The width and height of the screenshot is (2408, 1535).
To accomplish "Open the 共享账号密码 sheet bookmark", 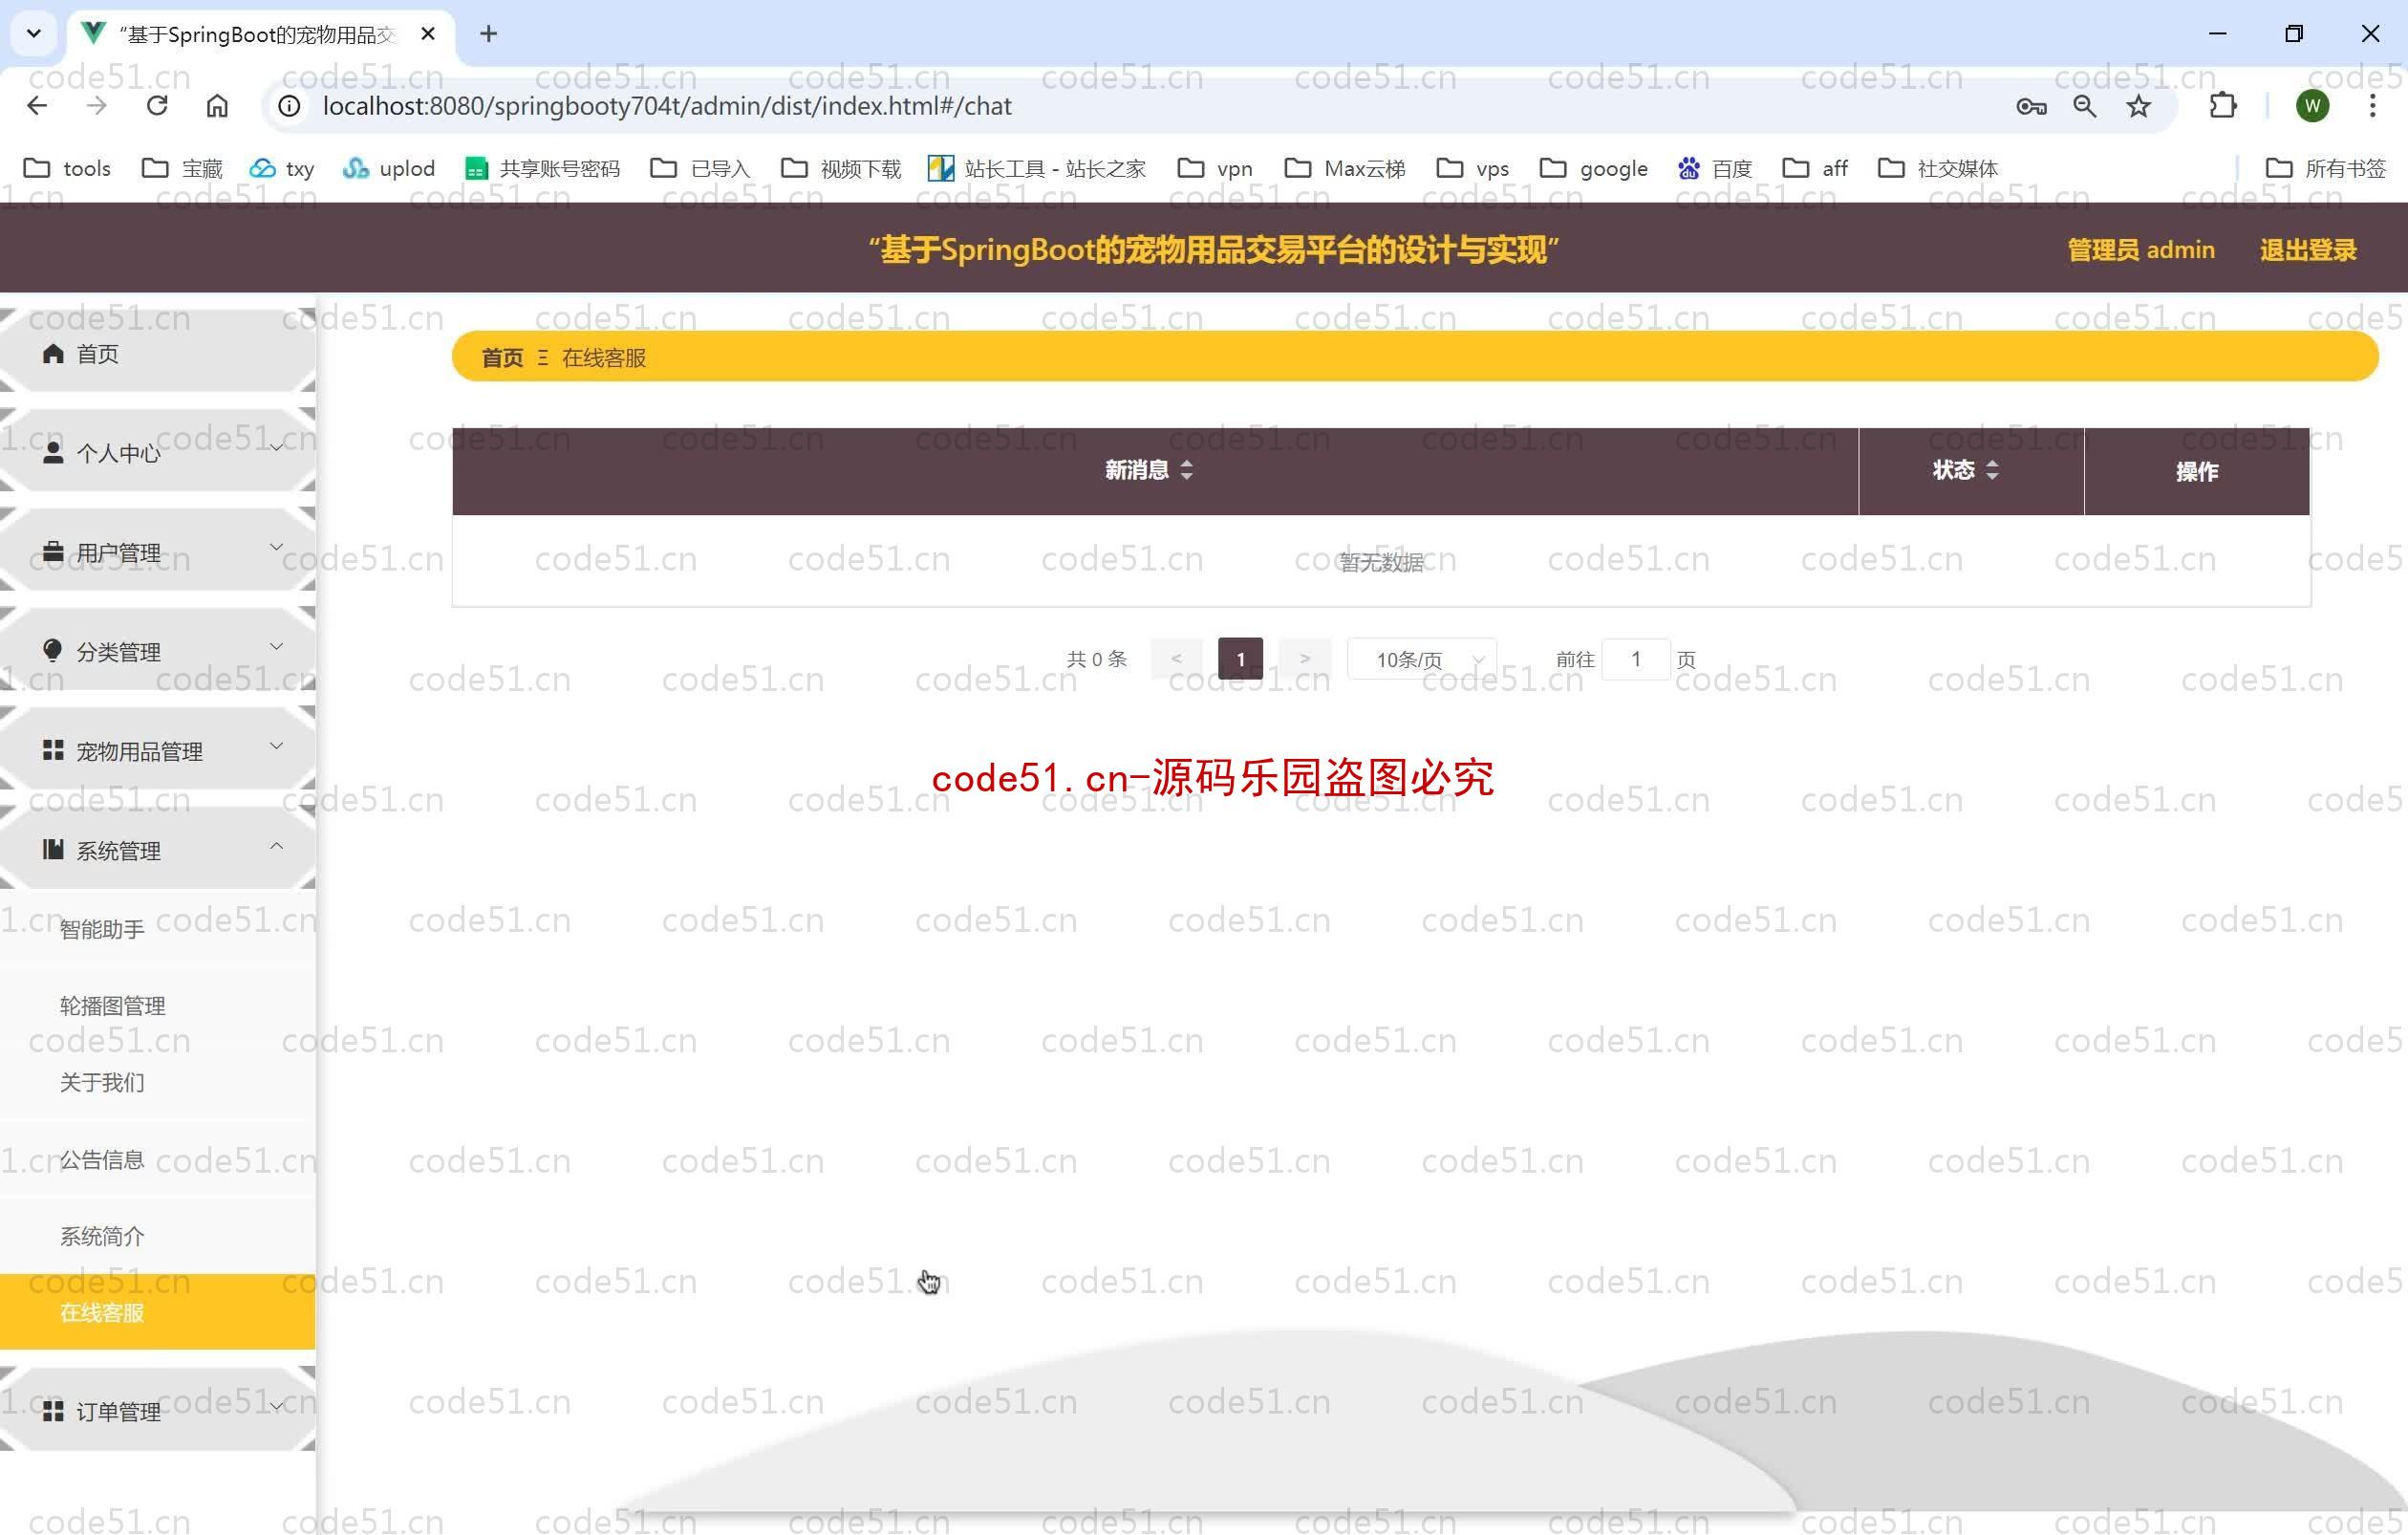I will (x=542, y=168).
